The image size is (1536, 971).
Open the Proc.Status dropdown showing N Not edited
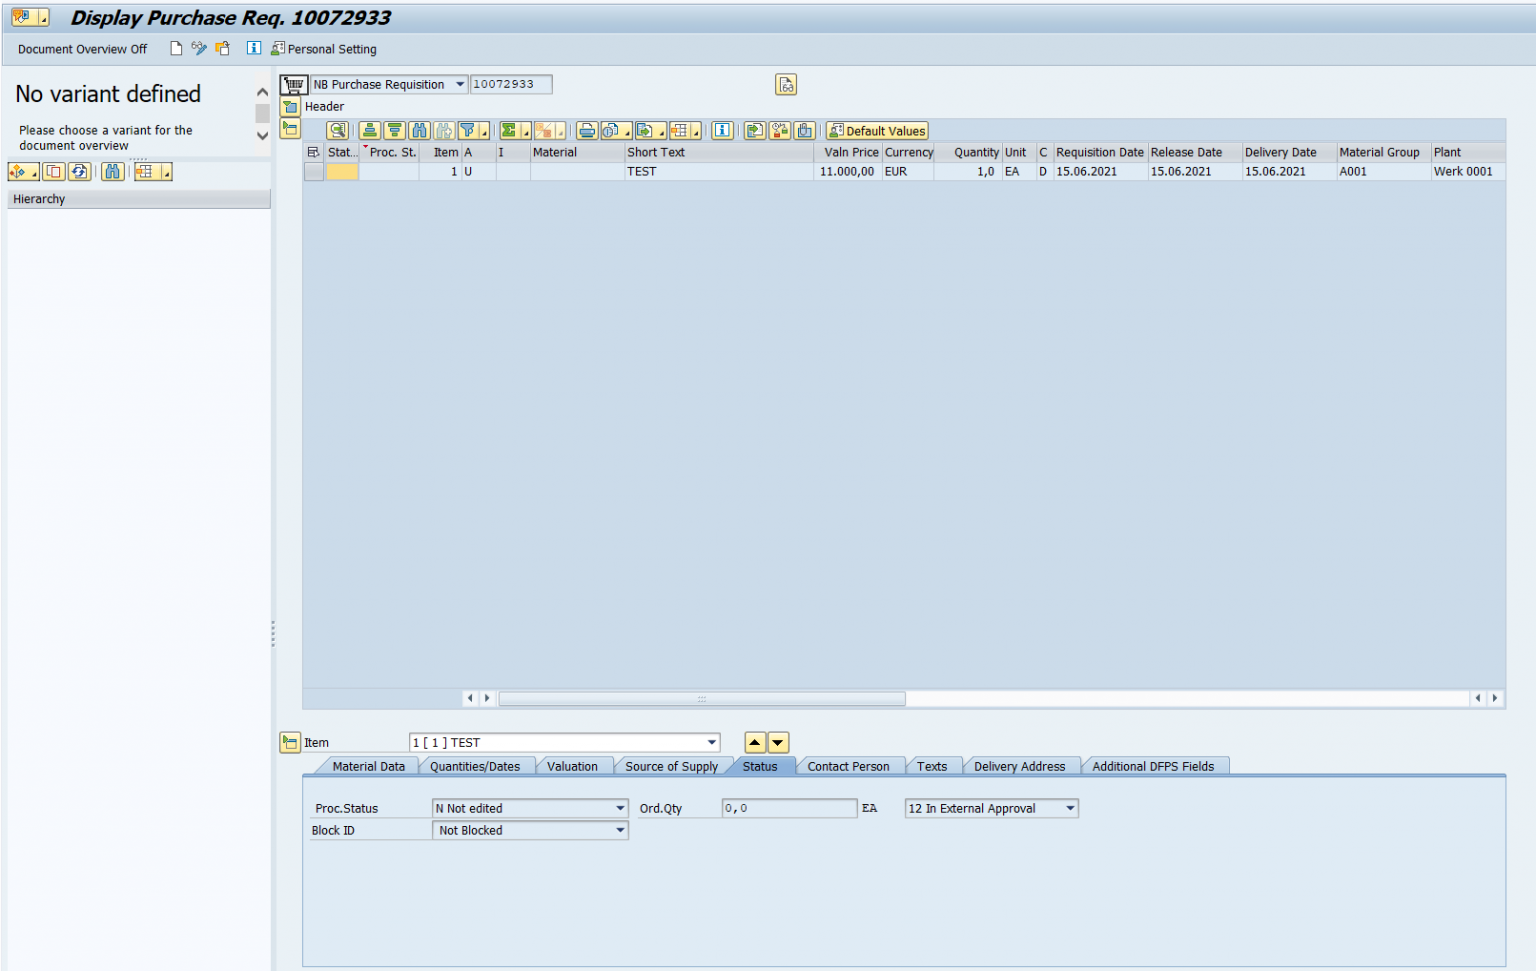pyautogui.click(x=620, y=808)
